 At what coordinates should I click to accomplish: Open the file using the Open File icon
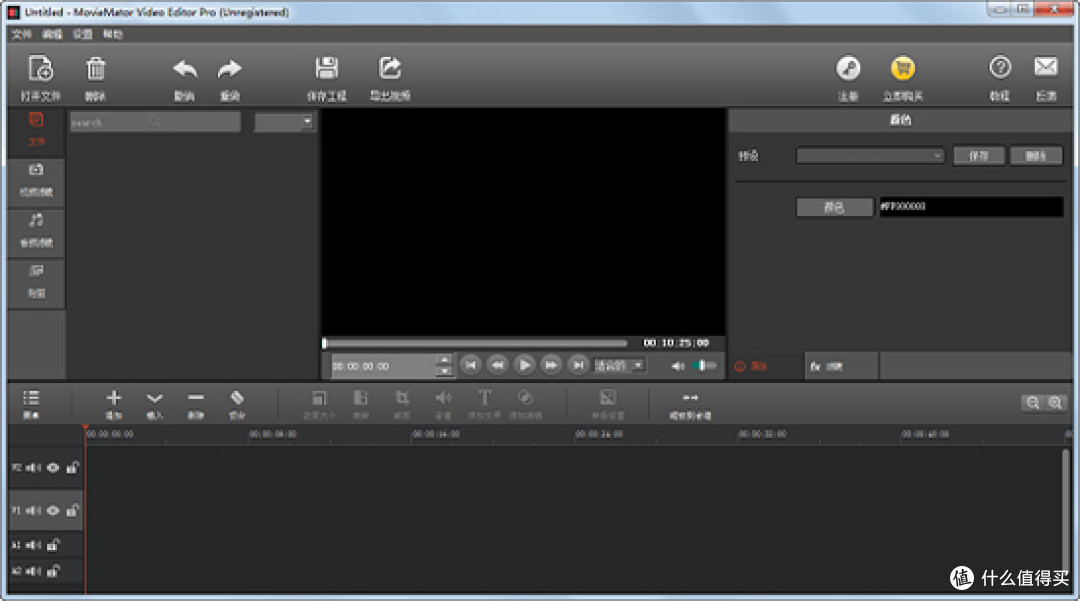pyautogui.click(x=41, y=70)
